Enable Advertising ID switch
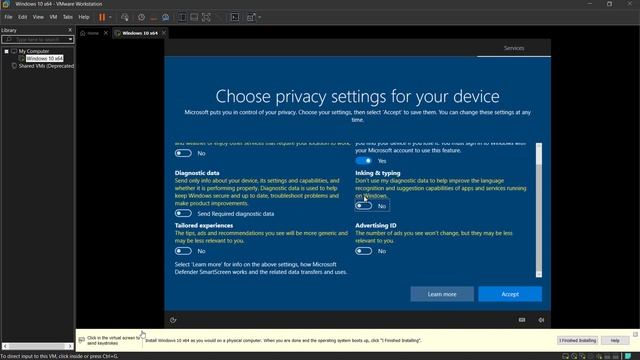Screen dimensions: 640x360 [363, 251]
